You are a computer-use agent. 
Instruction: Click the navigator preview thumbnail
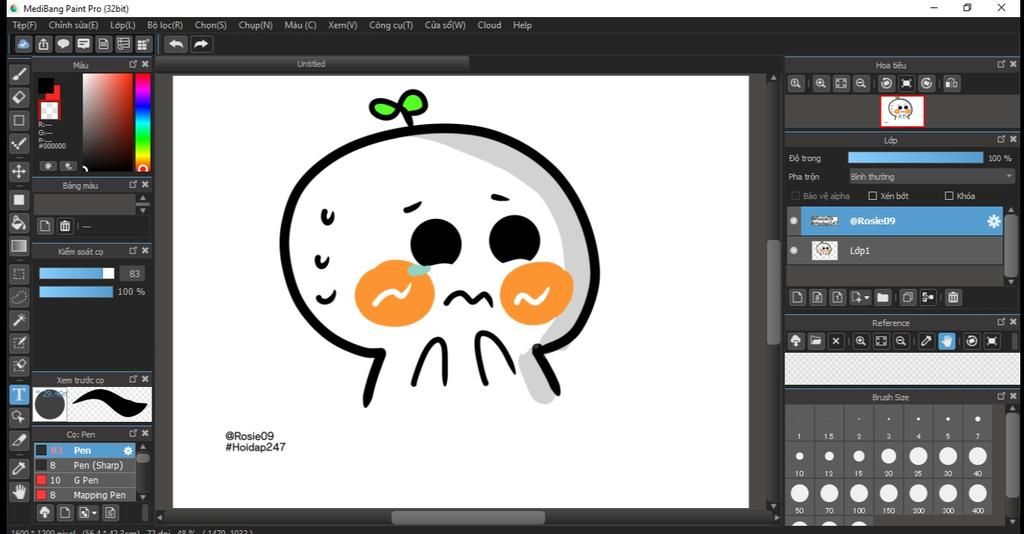902,112
